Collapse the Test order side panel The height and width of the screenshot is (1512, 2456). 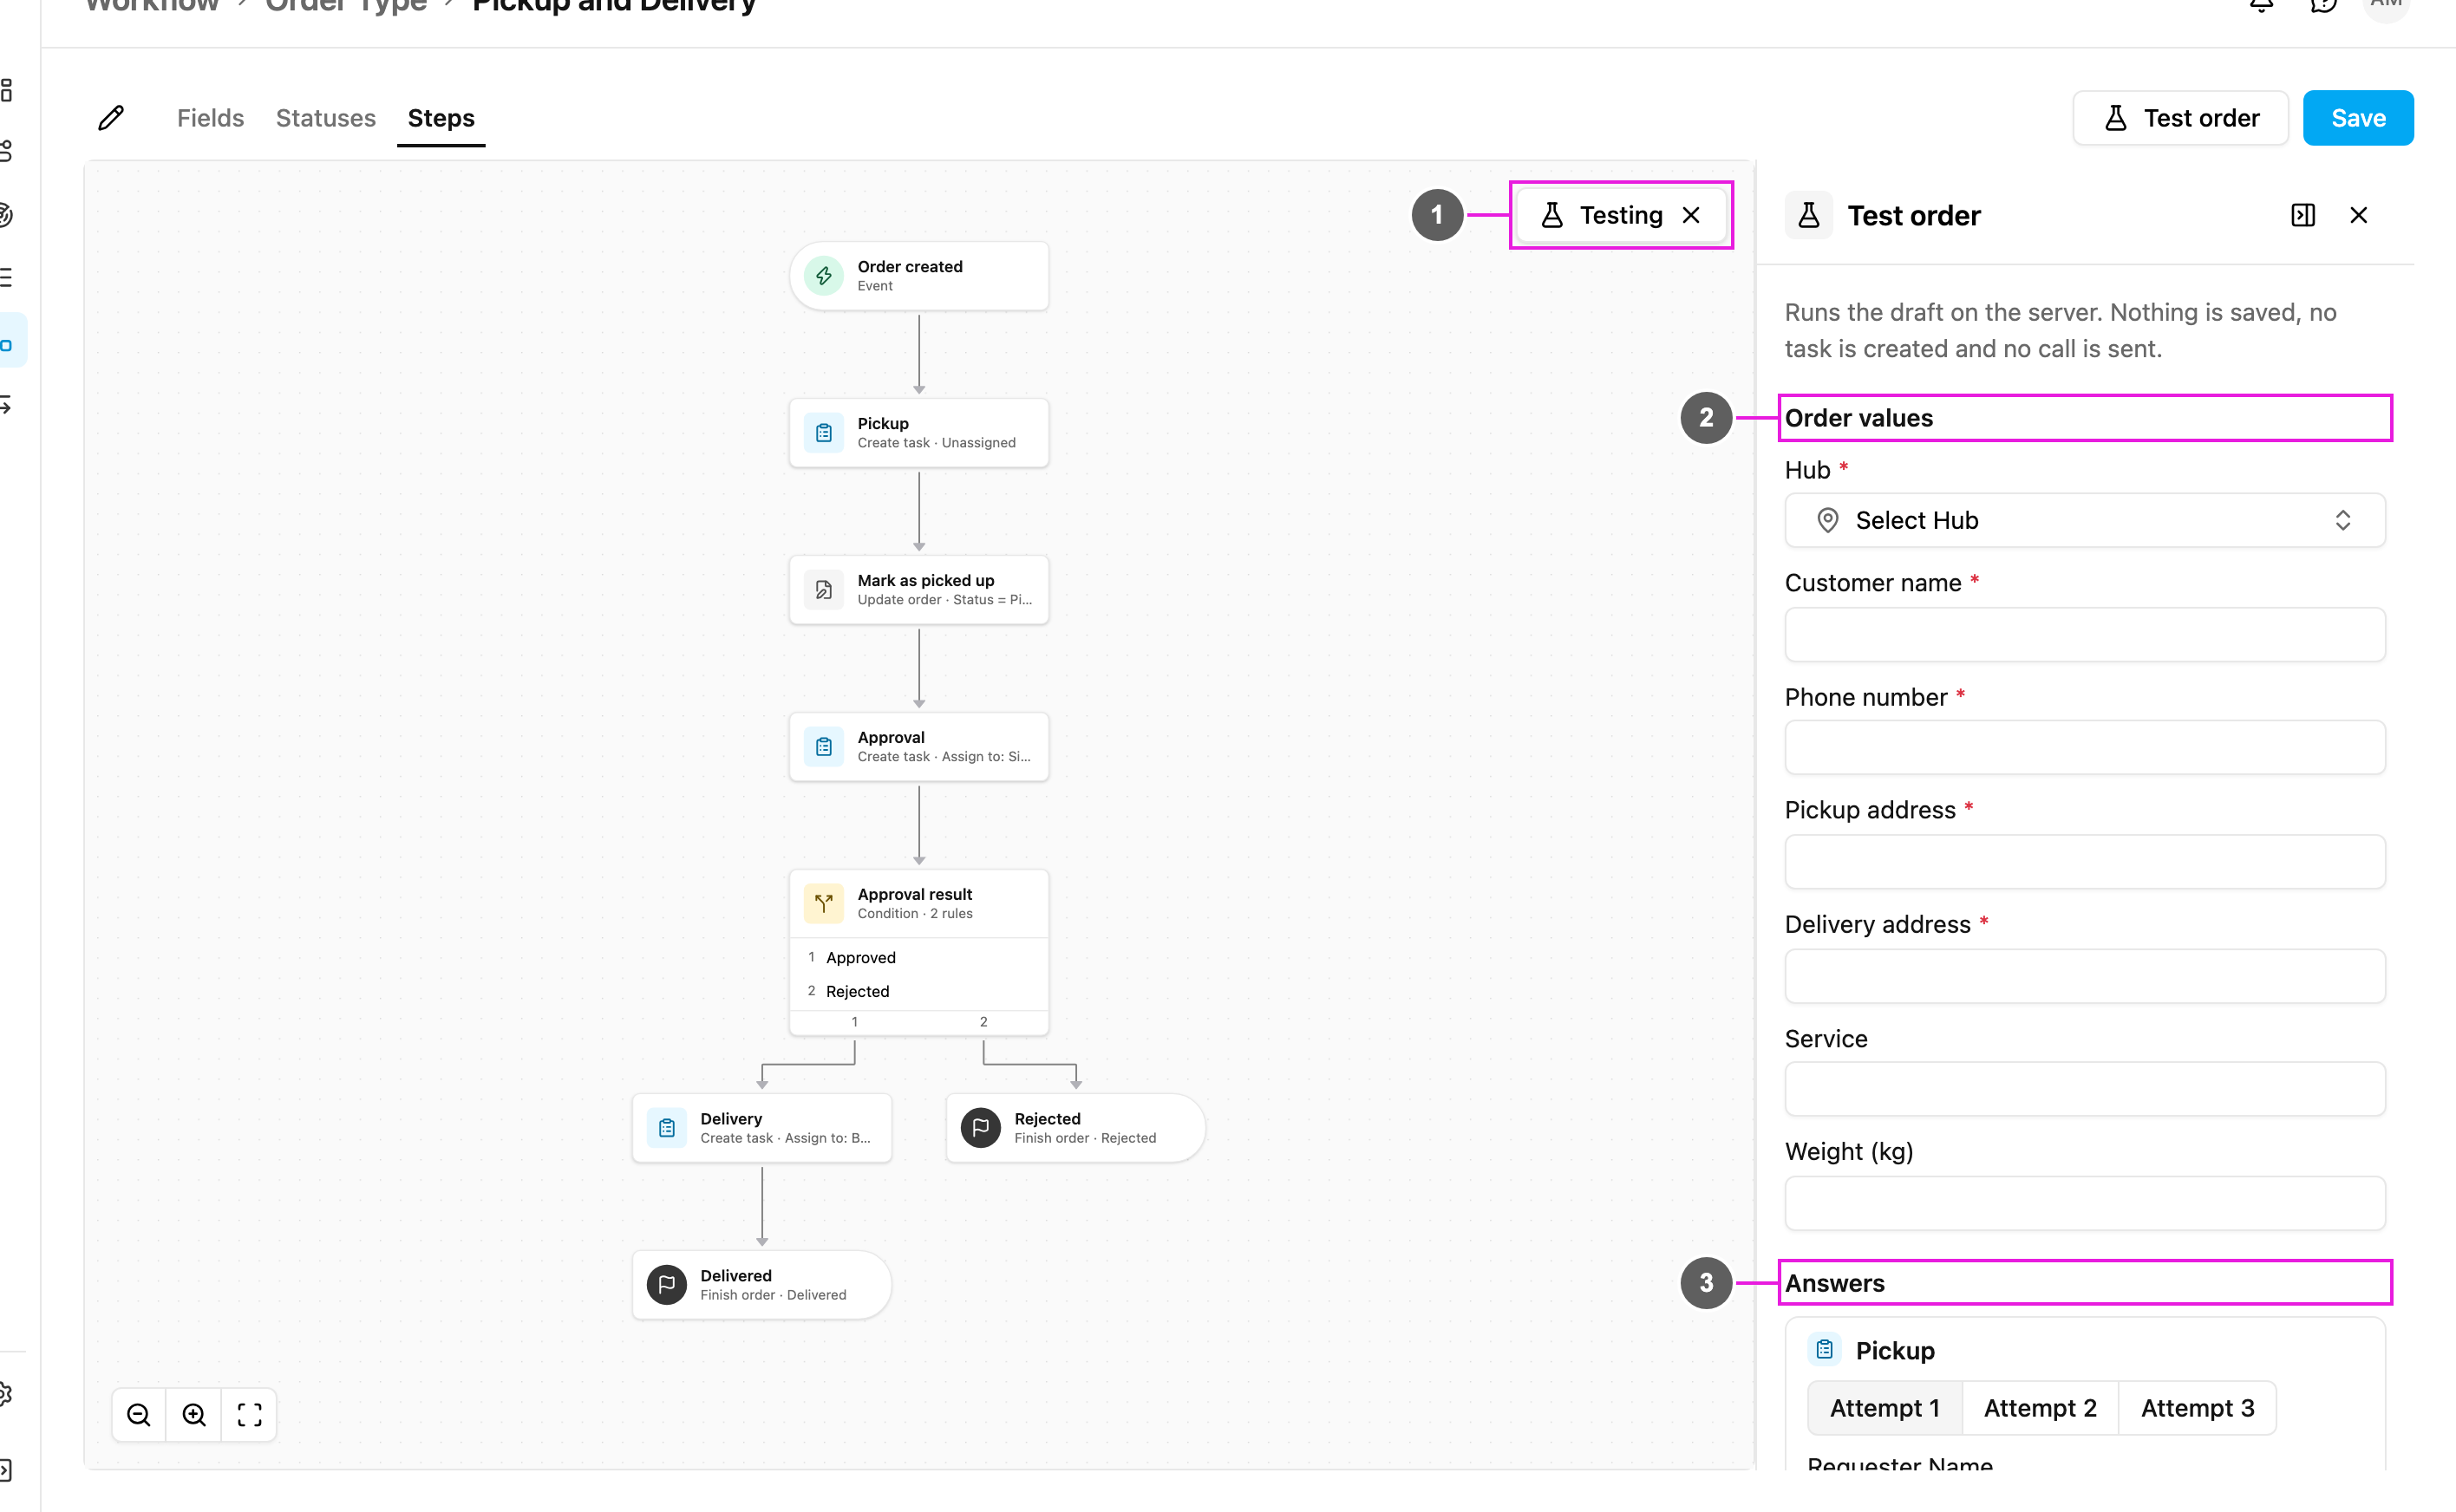(x=2303, y=215)
